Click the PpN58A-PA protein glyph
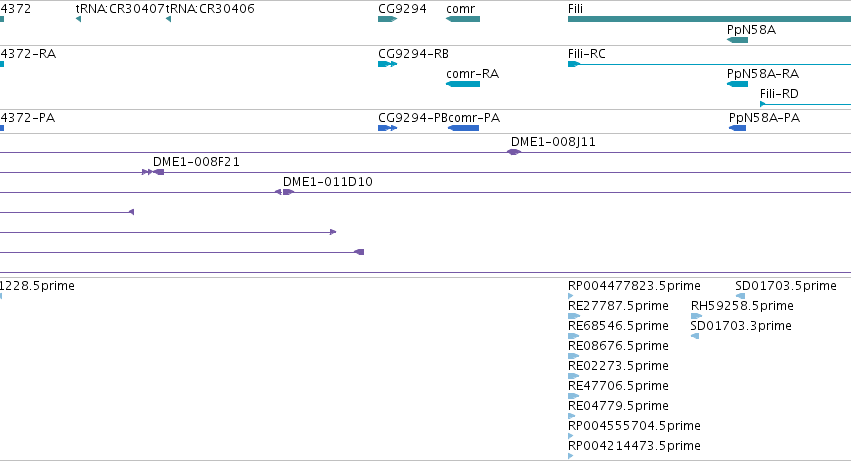The width and height of the screenshot is (851, 461). 738,128
